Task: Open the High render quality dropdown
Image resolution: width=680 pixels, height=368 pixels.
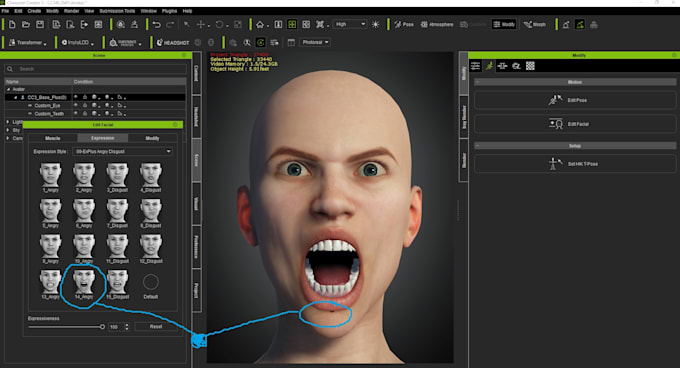Action: pos(350,24)
